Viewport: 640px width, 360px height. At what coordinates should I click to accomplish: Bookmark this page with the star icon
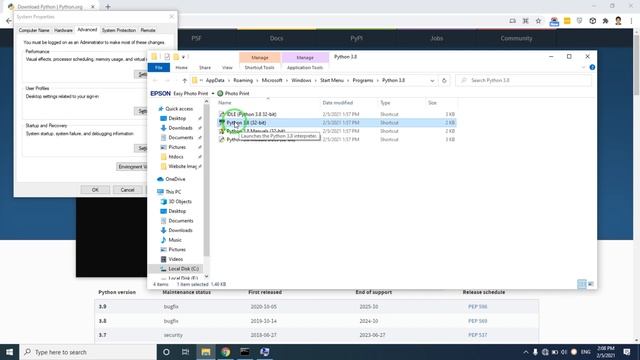538,21
